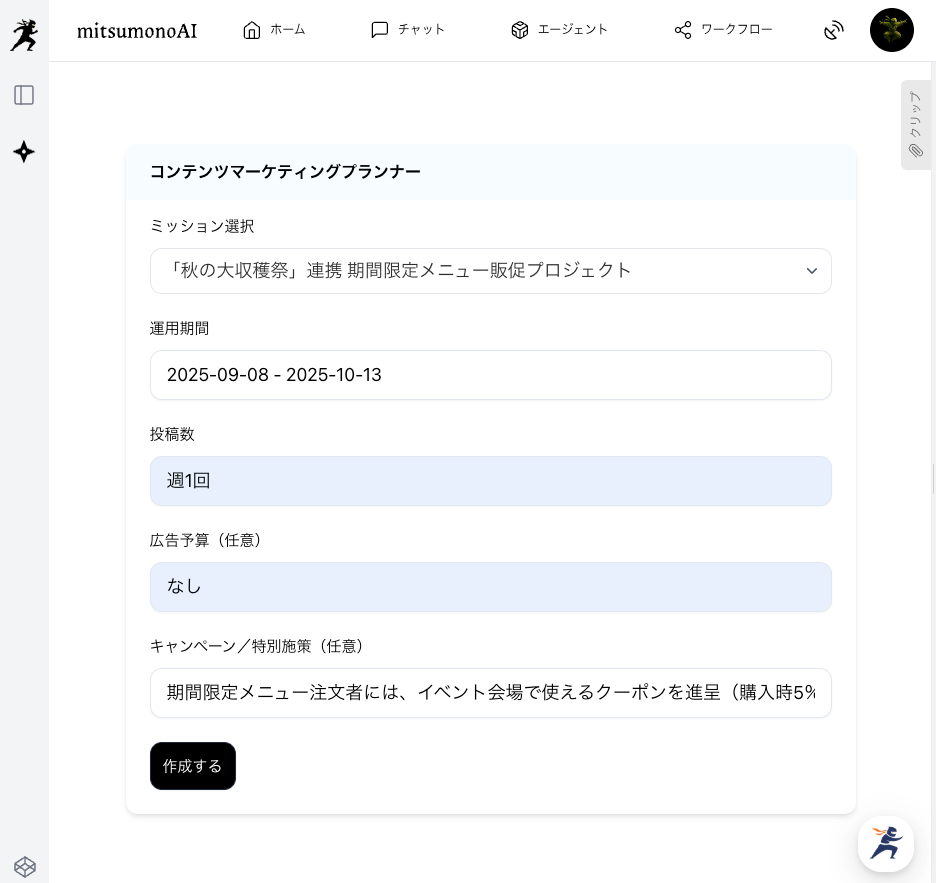The image size is (936, 883).
Task: Click the 投稿数 input field
Action: (490, 481)
